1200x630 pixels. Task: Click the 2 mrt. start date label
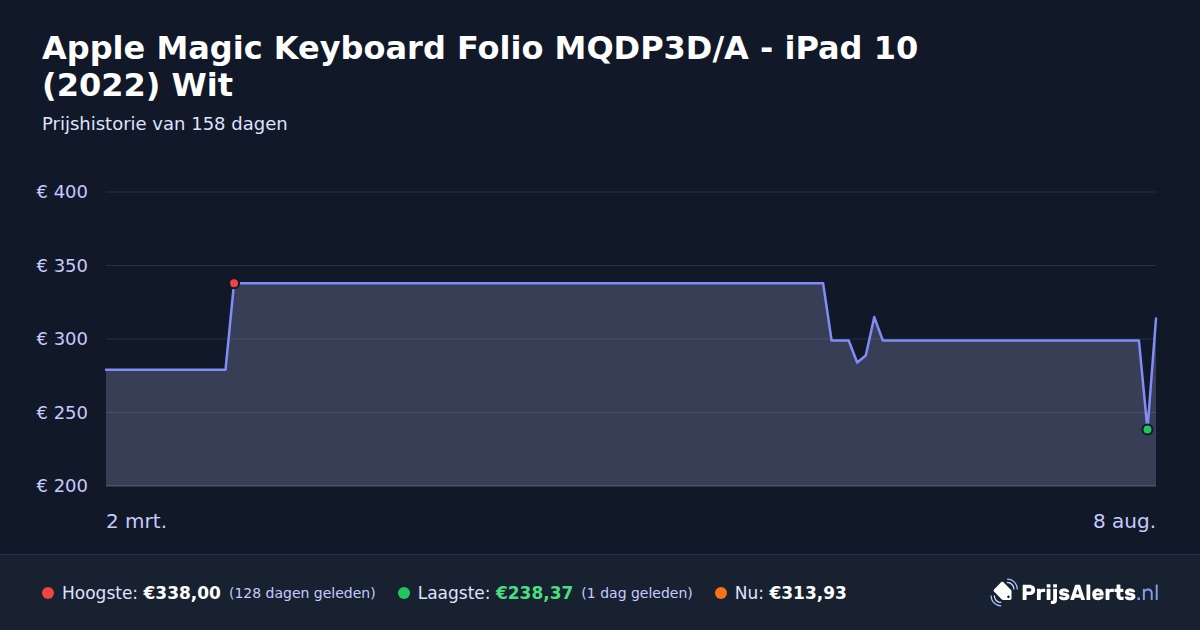(x=137, y=521)
